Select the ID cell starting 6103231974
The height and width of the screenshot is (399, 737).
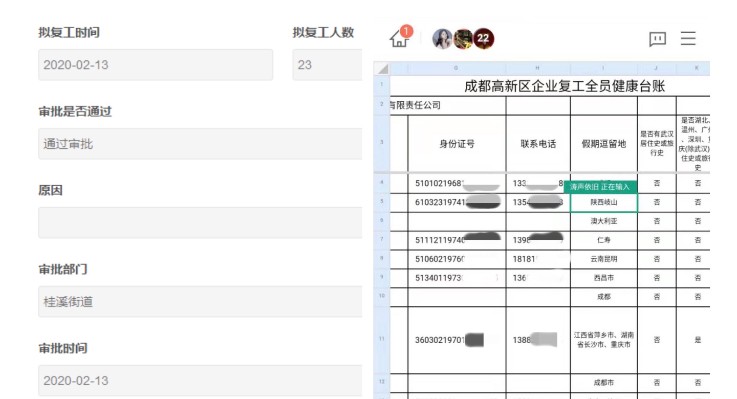click(457, 203)
